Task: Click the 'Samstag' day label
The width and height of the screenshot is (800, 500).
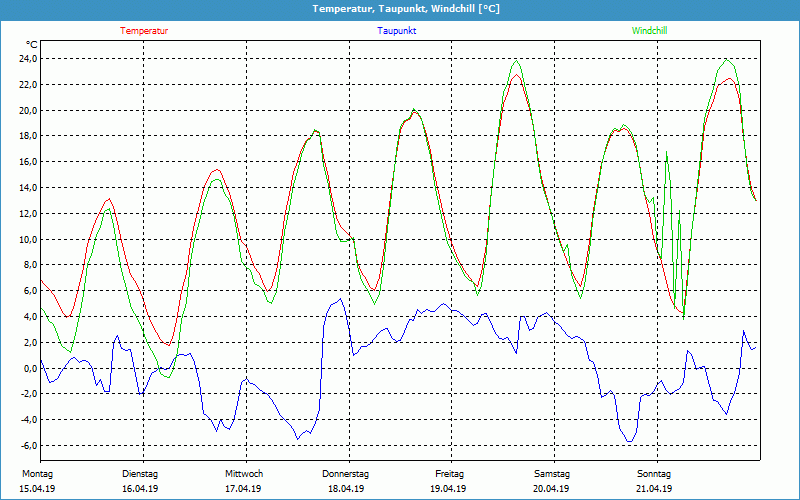Action: click(552, 474)
